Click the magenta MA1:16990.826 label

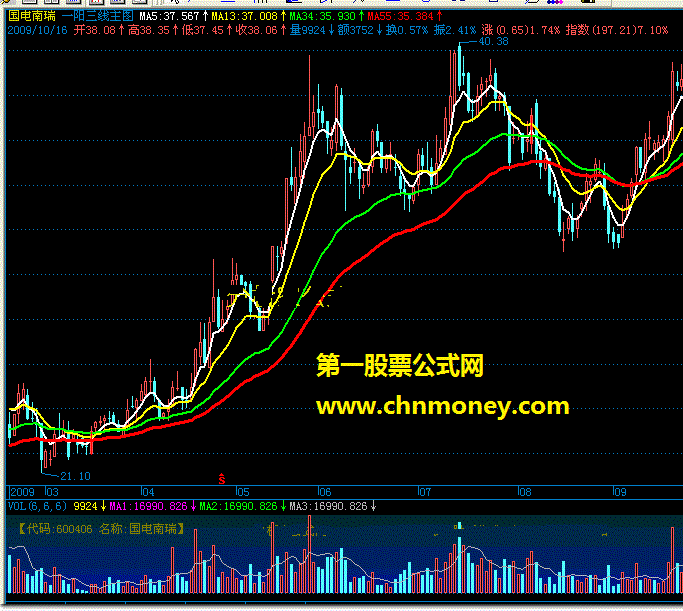tap(148, 506)
